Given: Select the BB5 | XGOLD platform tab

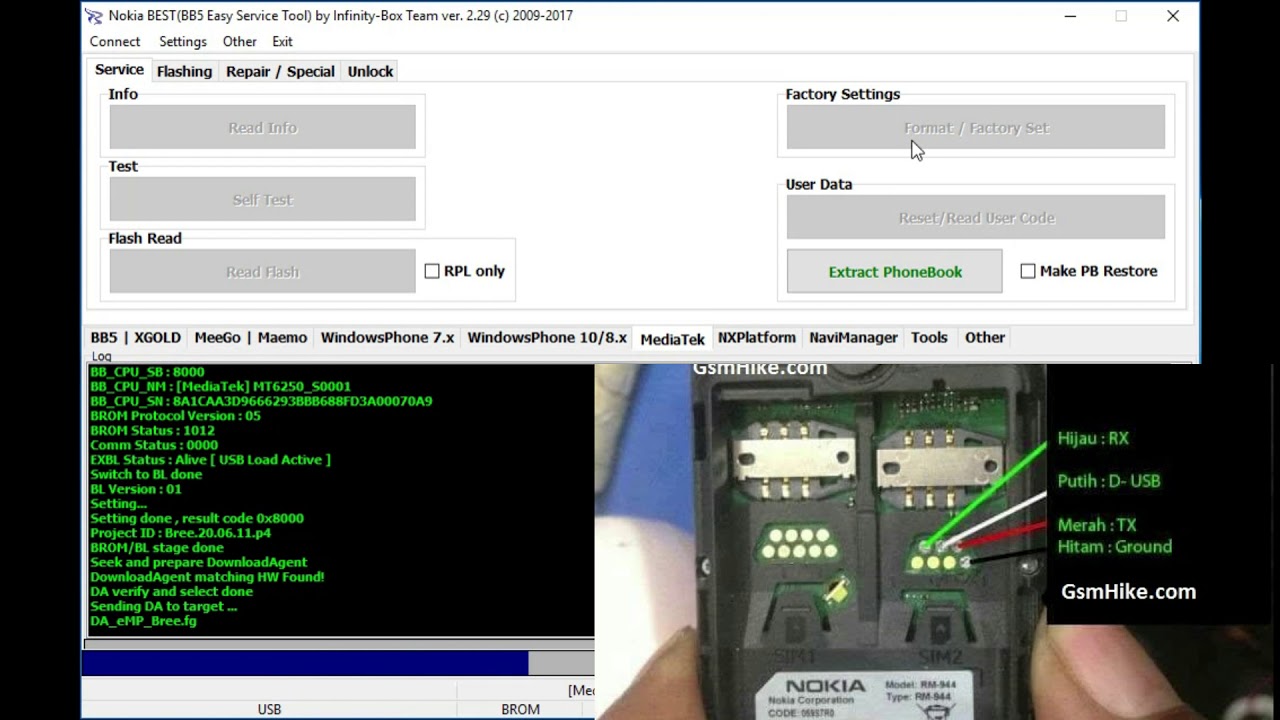Looking at the screenshot, I should pos(135,337).
